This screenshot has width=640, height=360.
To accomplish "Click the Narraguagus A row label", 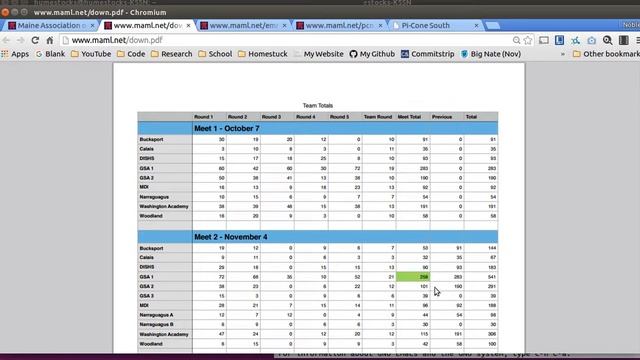I will (156, 315).
